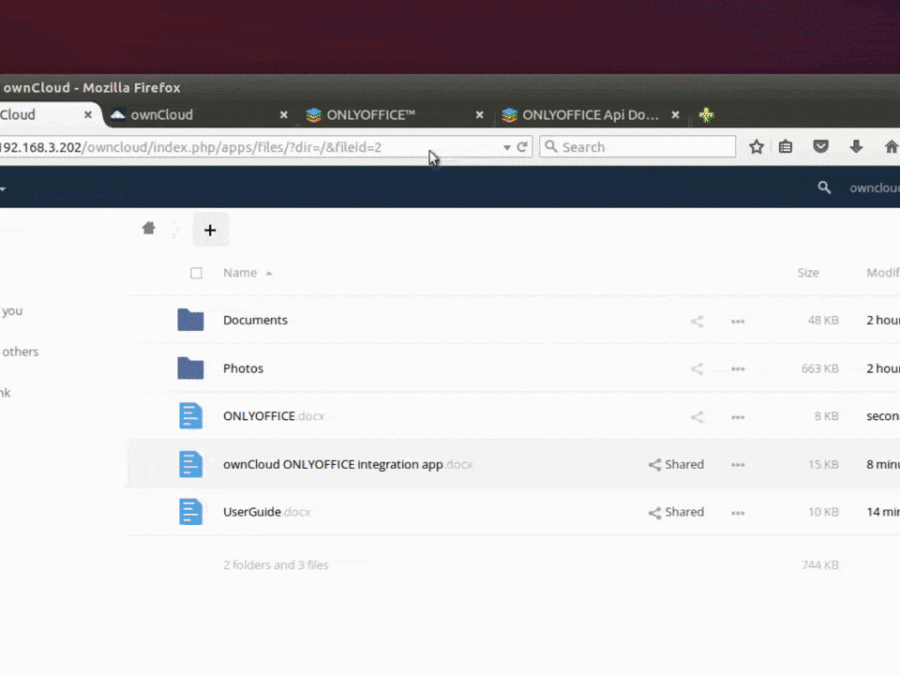Sort files by the Name column header
Viewport: 900px width, 675px height.
(x=240, y=273)
